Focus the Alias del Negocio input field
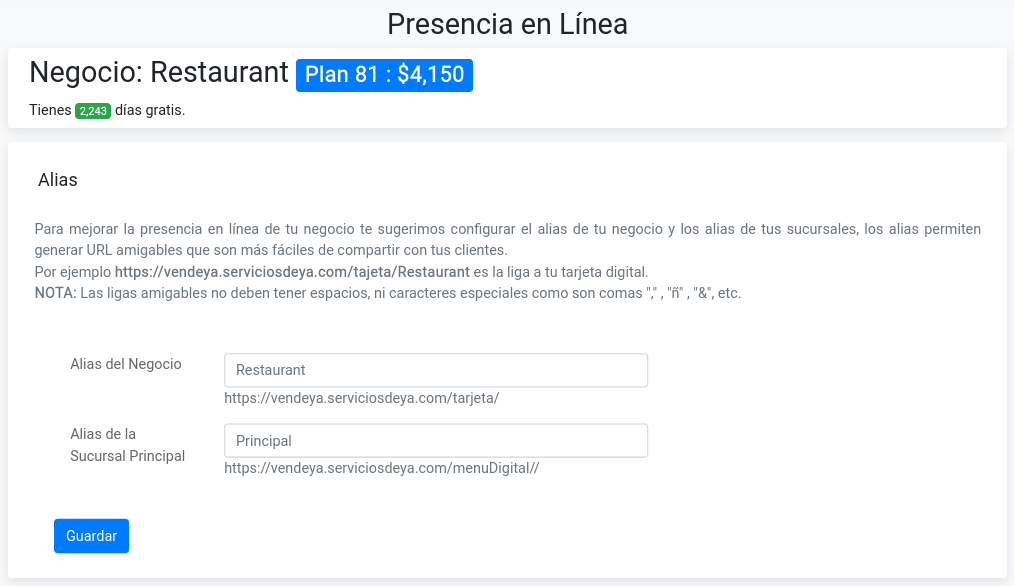 (x=436, y=370)
